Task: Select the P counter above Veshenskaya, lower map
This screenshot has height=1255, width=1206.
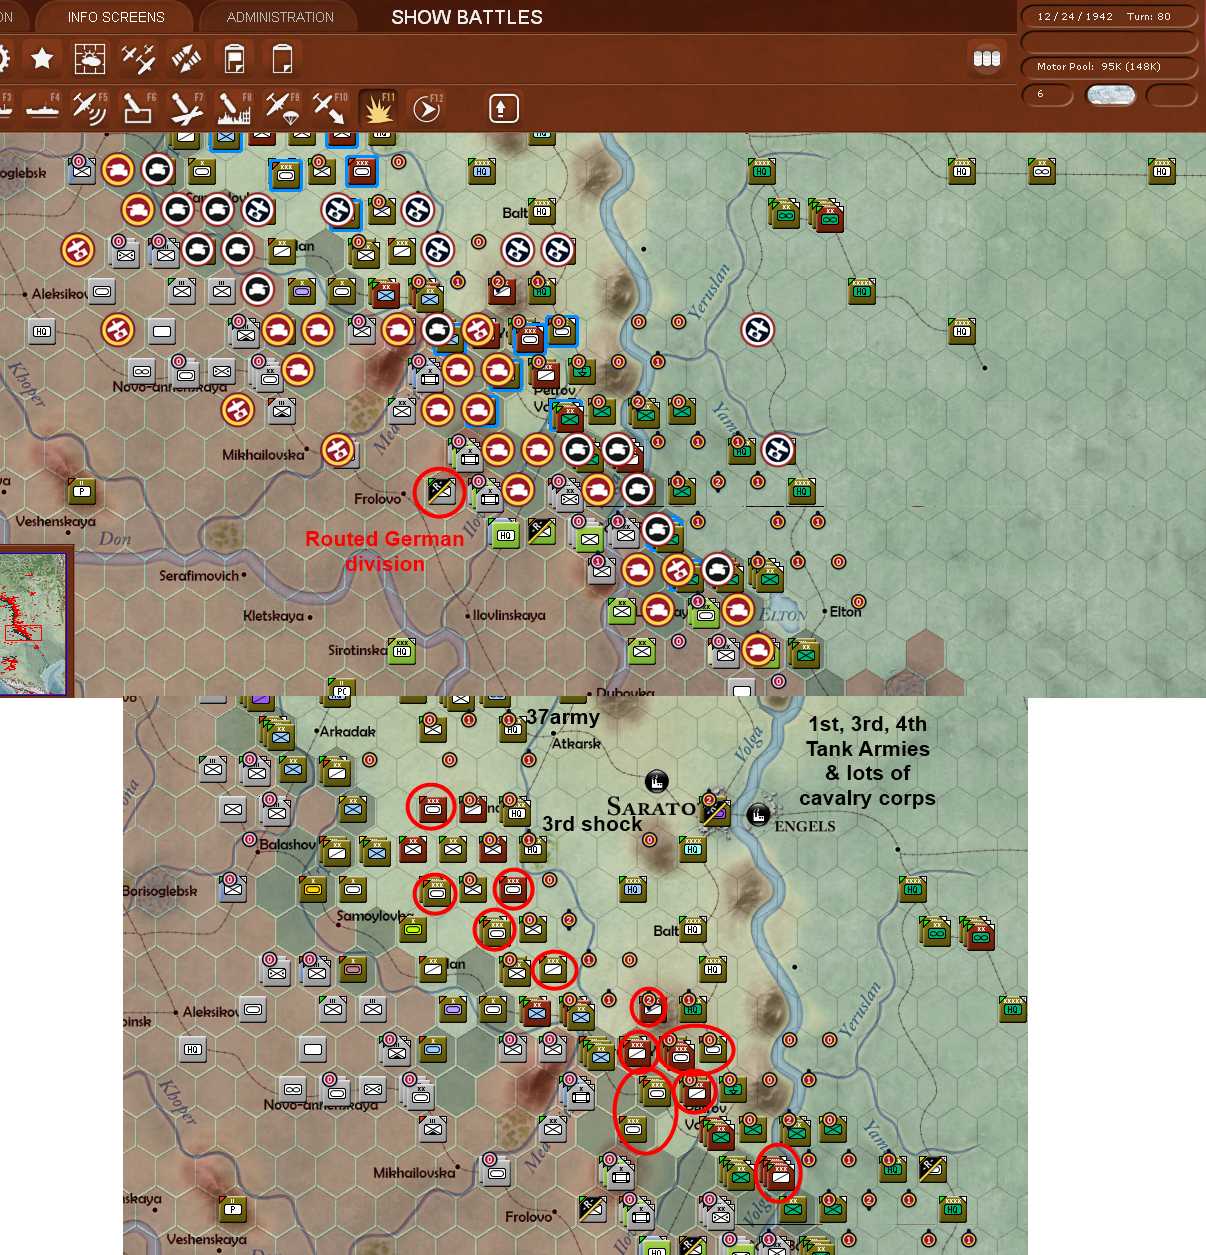Action: [233, 1209]
